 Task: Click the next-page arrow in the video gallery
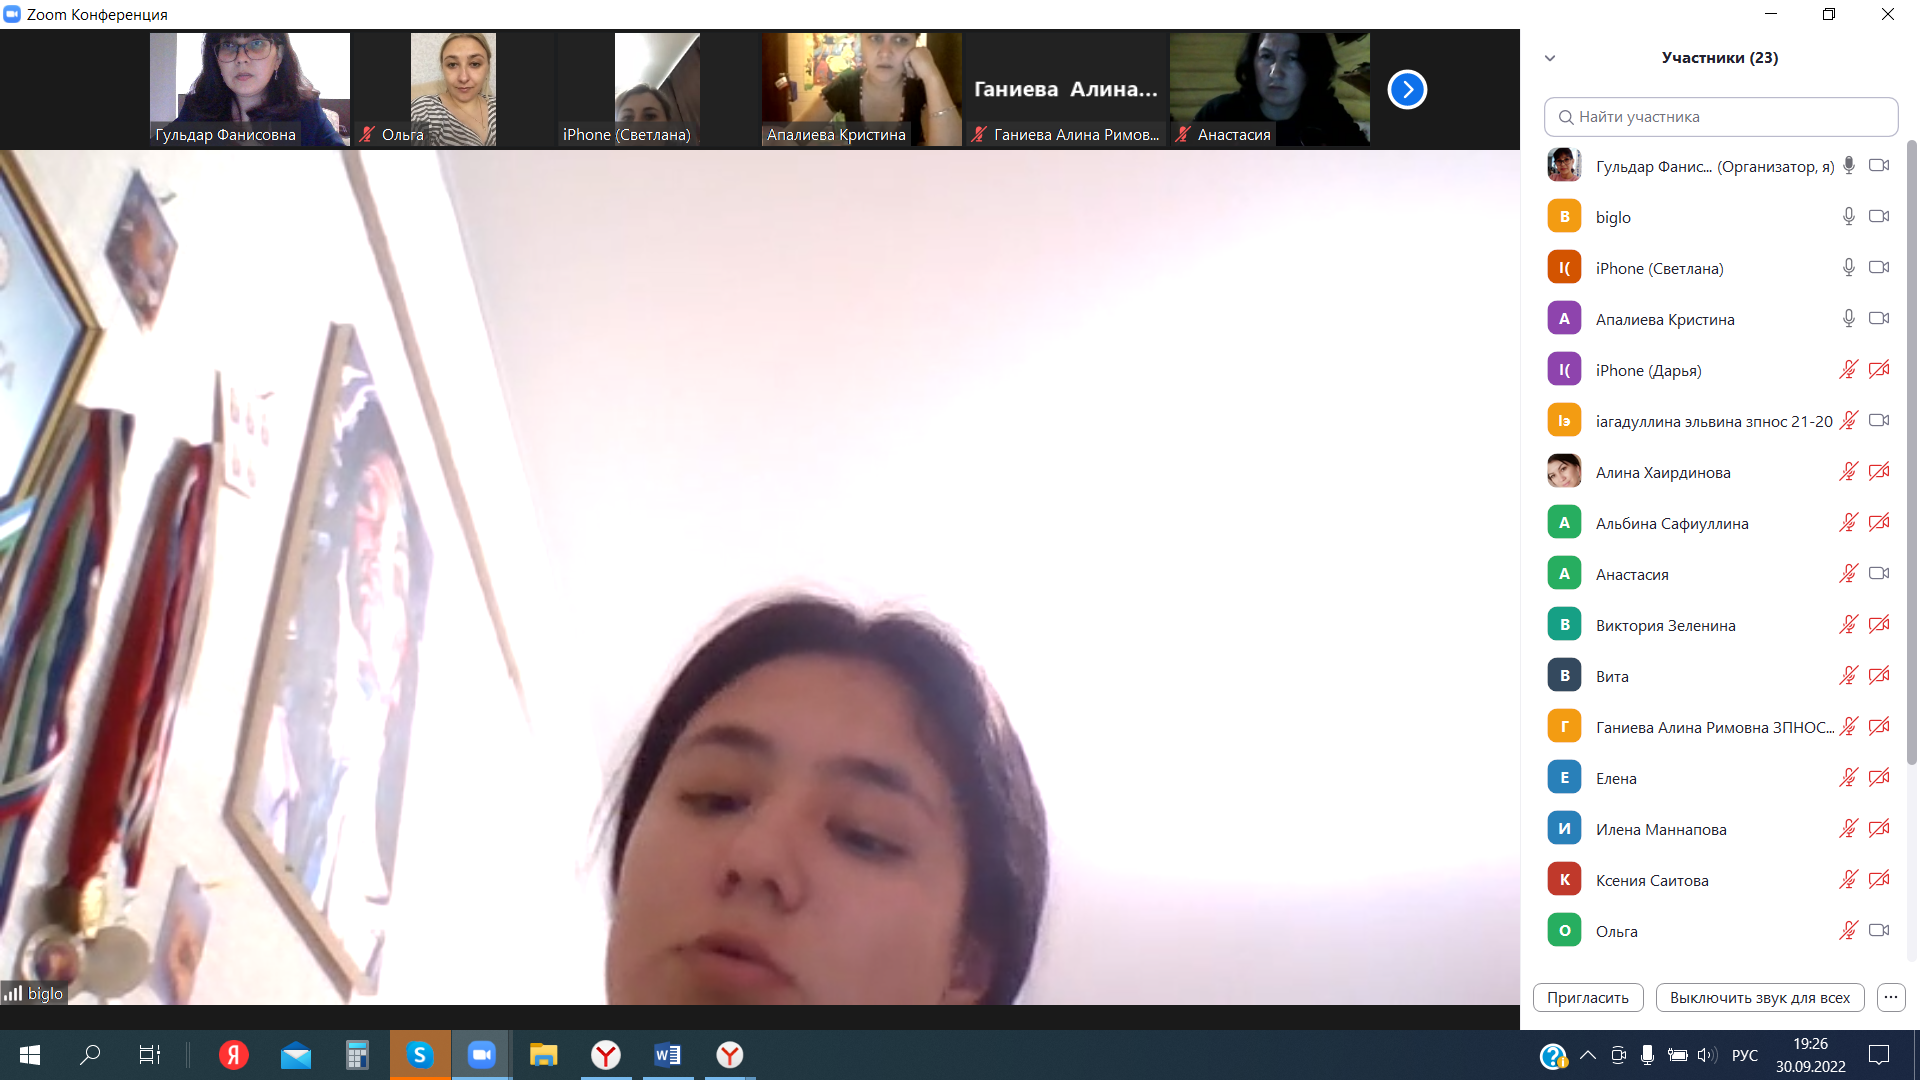[1407, 89]
